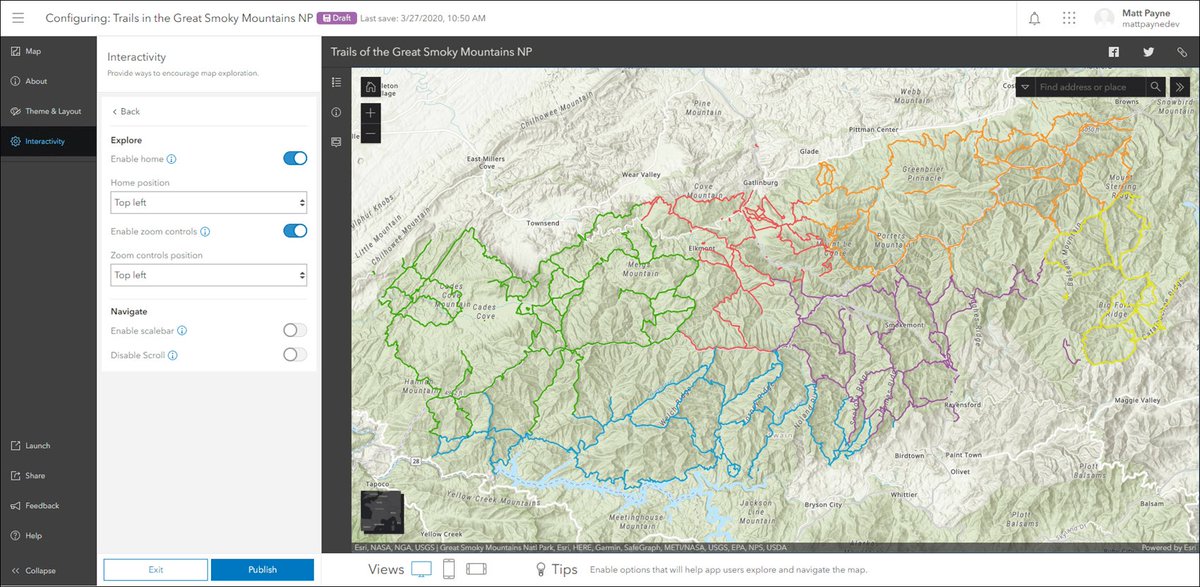Open the hamburger menu

pyautogui.click(x=18, y=18)
